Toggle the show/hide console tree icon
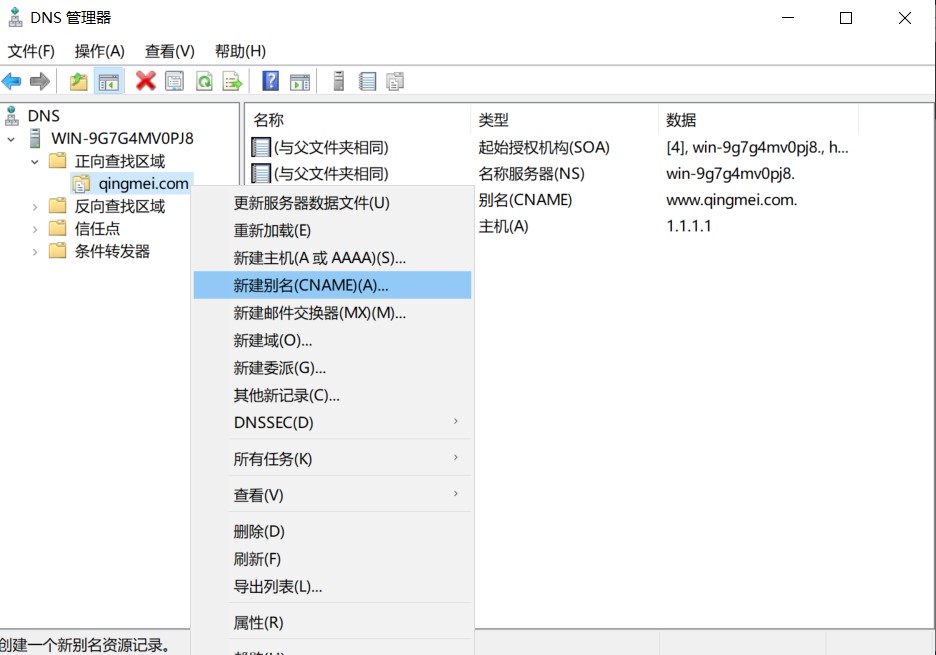The height and width of the screenshot is (655, 936). pos(109,81)
